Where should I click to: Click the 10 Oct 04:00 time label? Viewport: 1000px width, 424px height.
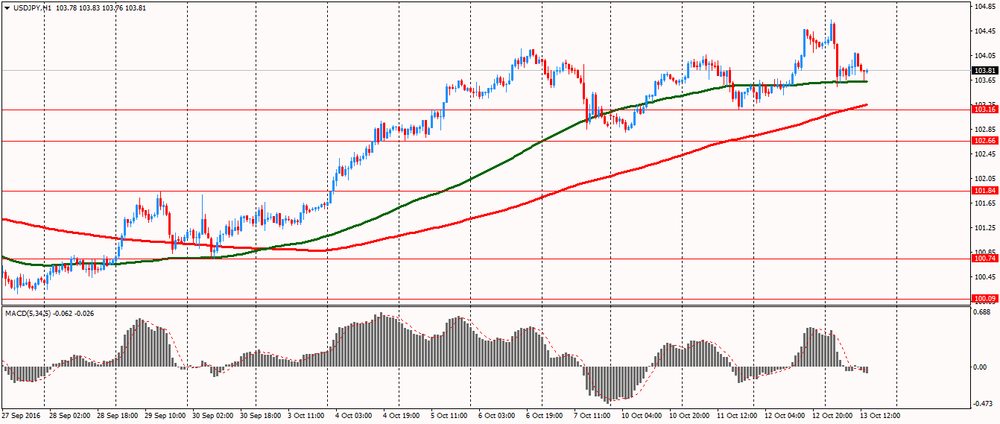coord(642,415)
